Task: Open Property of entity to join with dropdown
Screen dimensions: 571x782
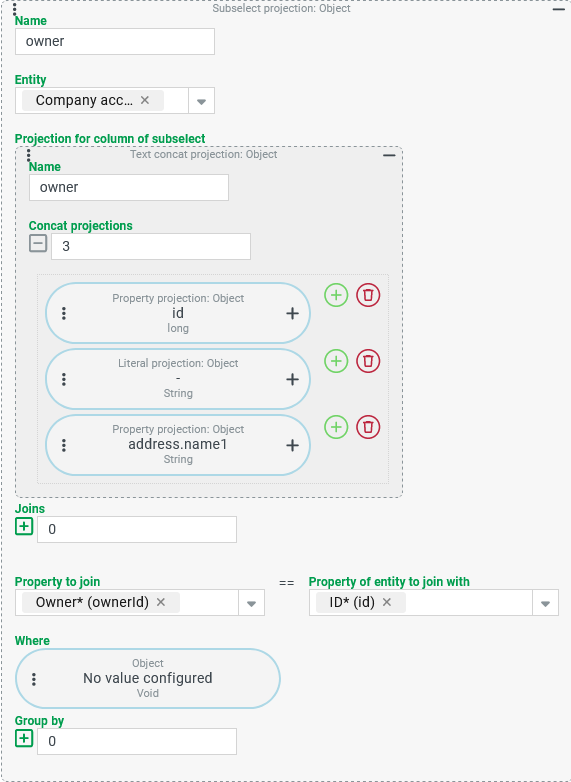Action: click(546, 602)
